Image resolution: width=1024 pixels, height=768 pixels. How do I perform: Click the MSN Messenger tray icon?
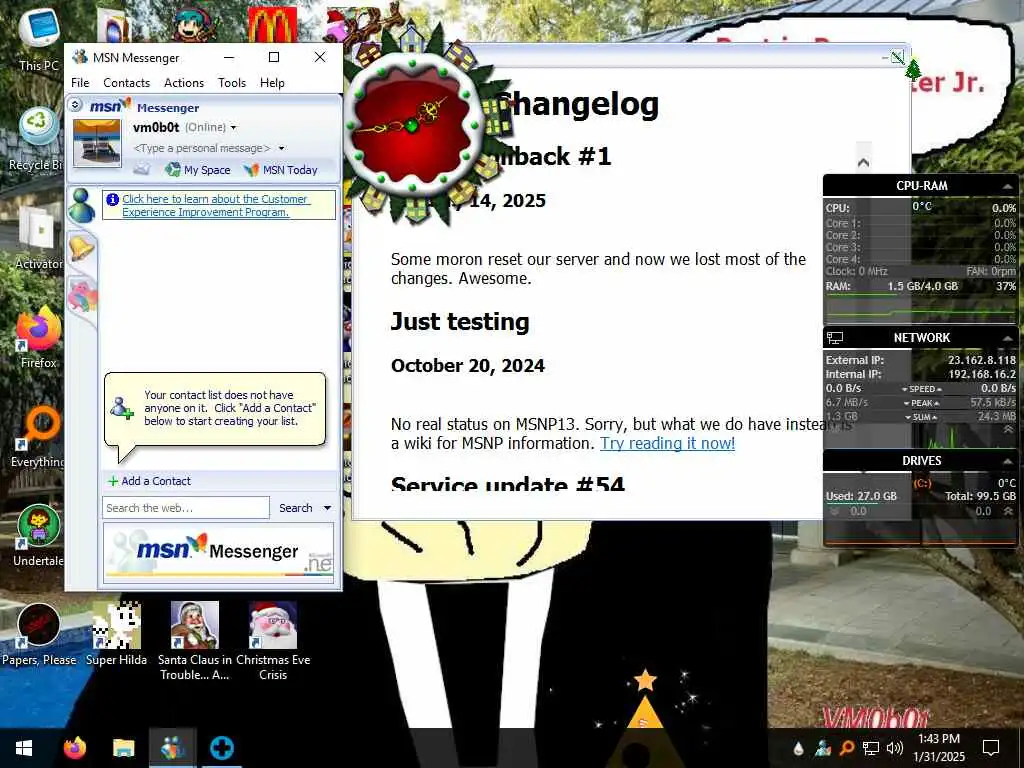coord(823,748)
